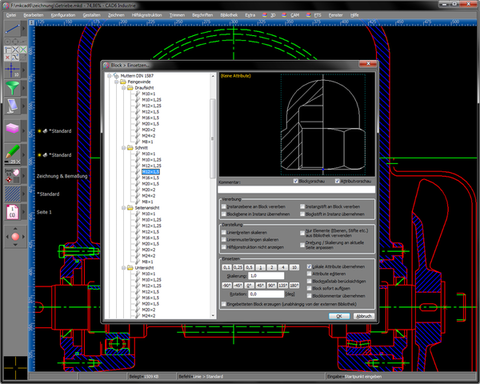
Task: Collapse the Schnitt folder node
Action: (124, 148)
